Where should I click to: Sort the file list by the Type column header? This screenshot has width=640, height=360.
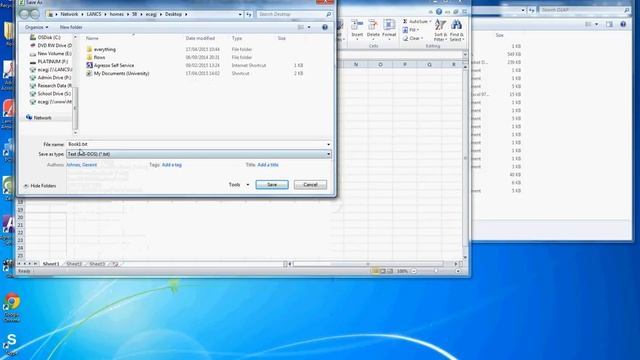[x=237, y=38]
